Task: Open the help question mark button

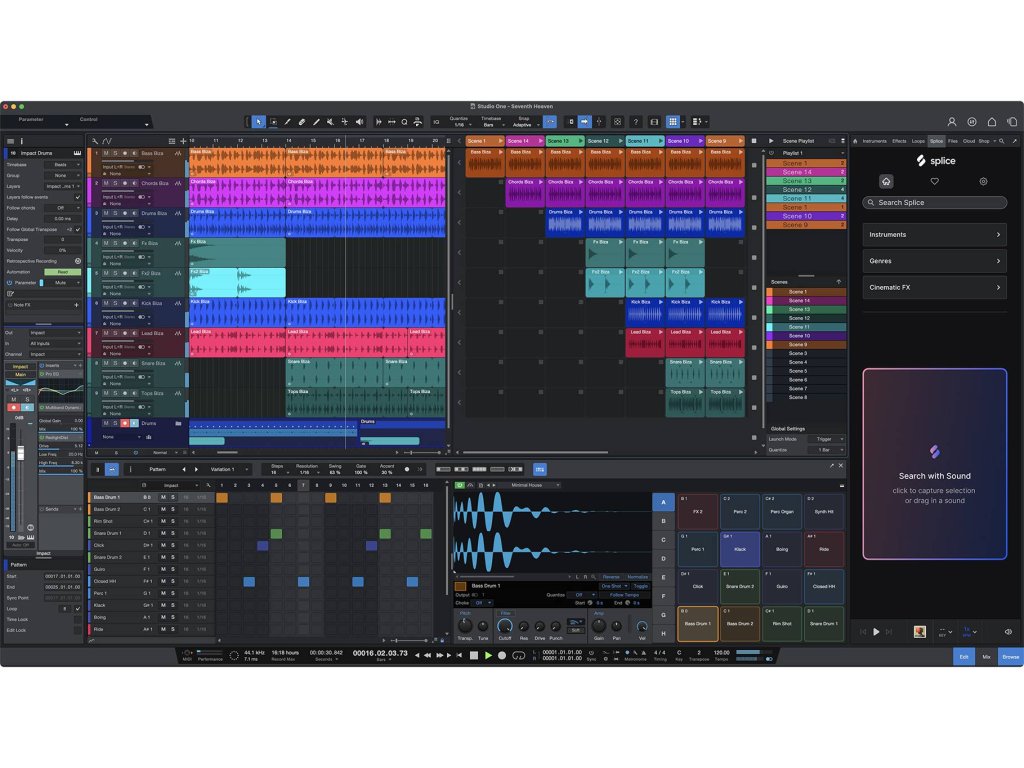Action: pos(635,121)
